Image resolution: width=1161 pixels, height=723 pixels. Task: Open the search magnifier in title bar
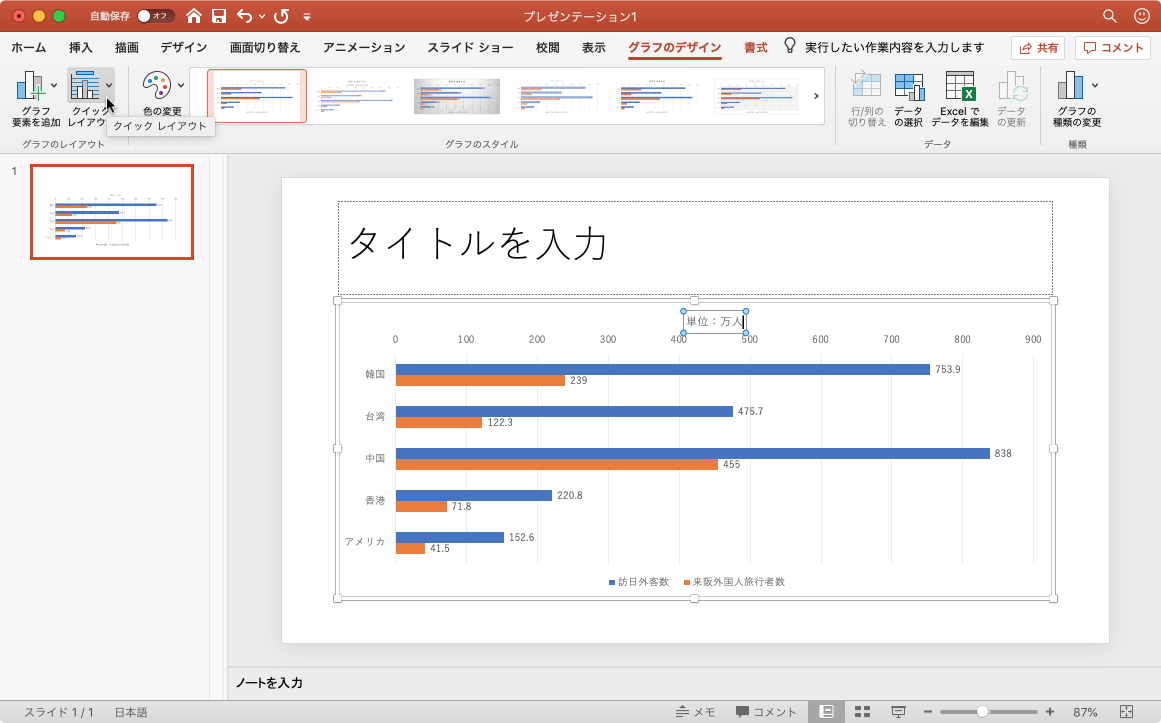tap(1109, 16)
